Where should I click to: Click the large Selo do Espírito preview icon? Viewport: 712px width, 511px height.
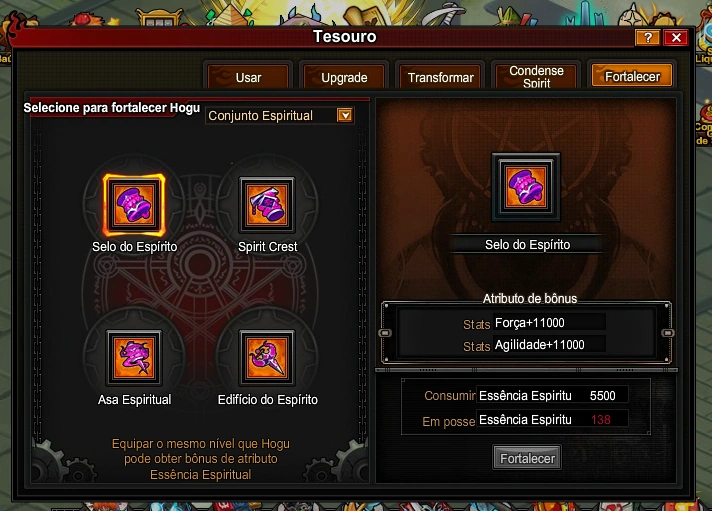pyautogui.click(x=526, y=187)
